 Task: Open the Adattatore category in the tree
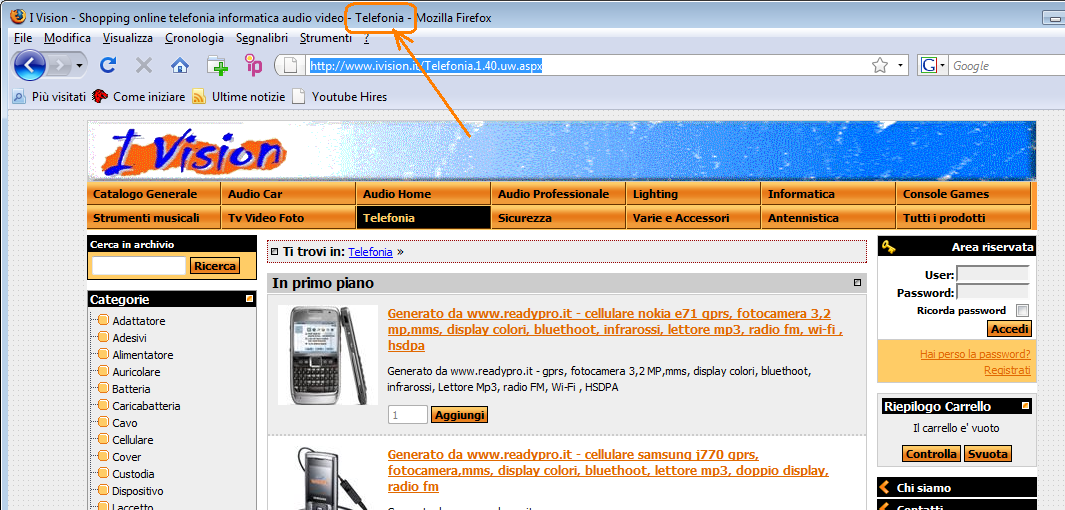pyautogui.click(x=139, y=321)
